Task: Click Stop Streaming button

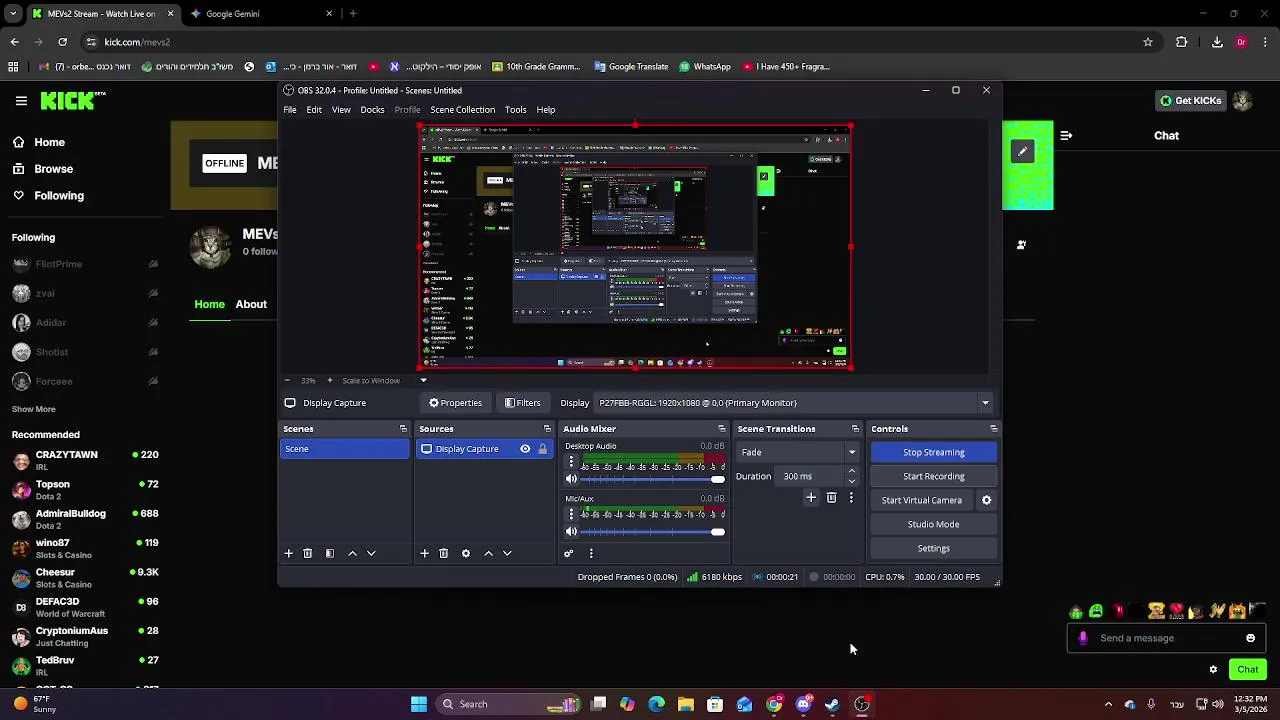Action: 933,452
